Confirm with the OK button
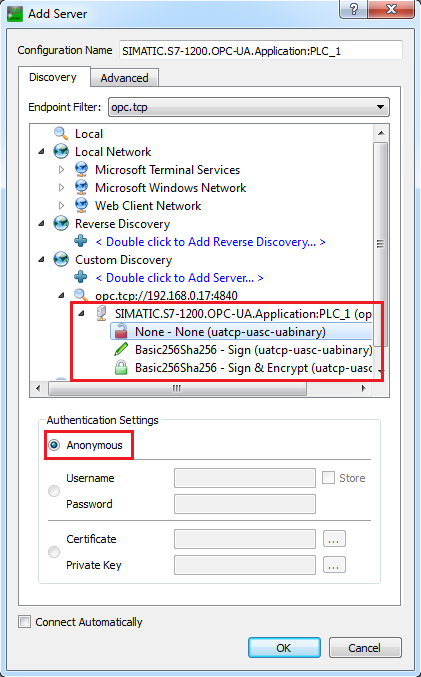 (x=284, y=648)
